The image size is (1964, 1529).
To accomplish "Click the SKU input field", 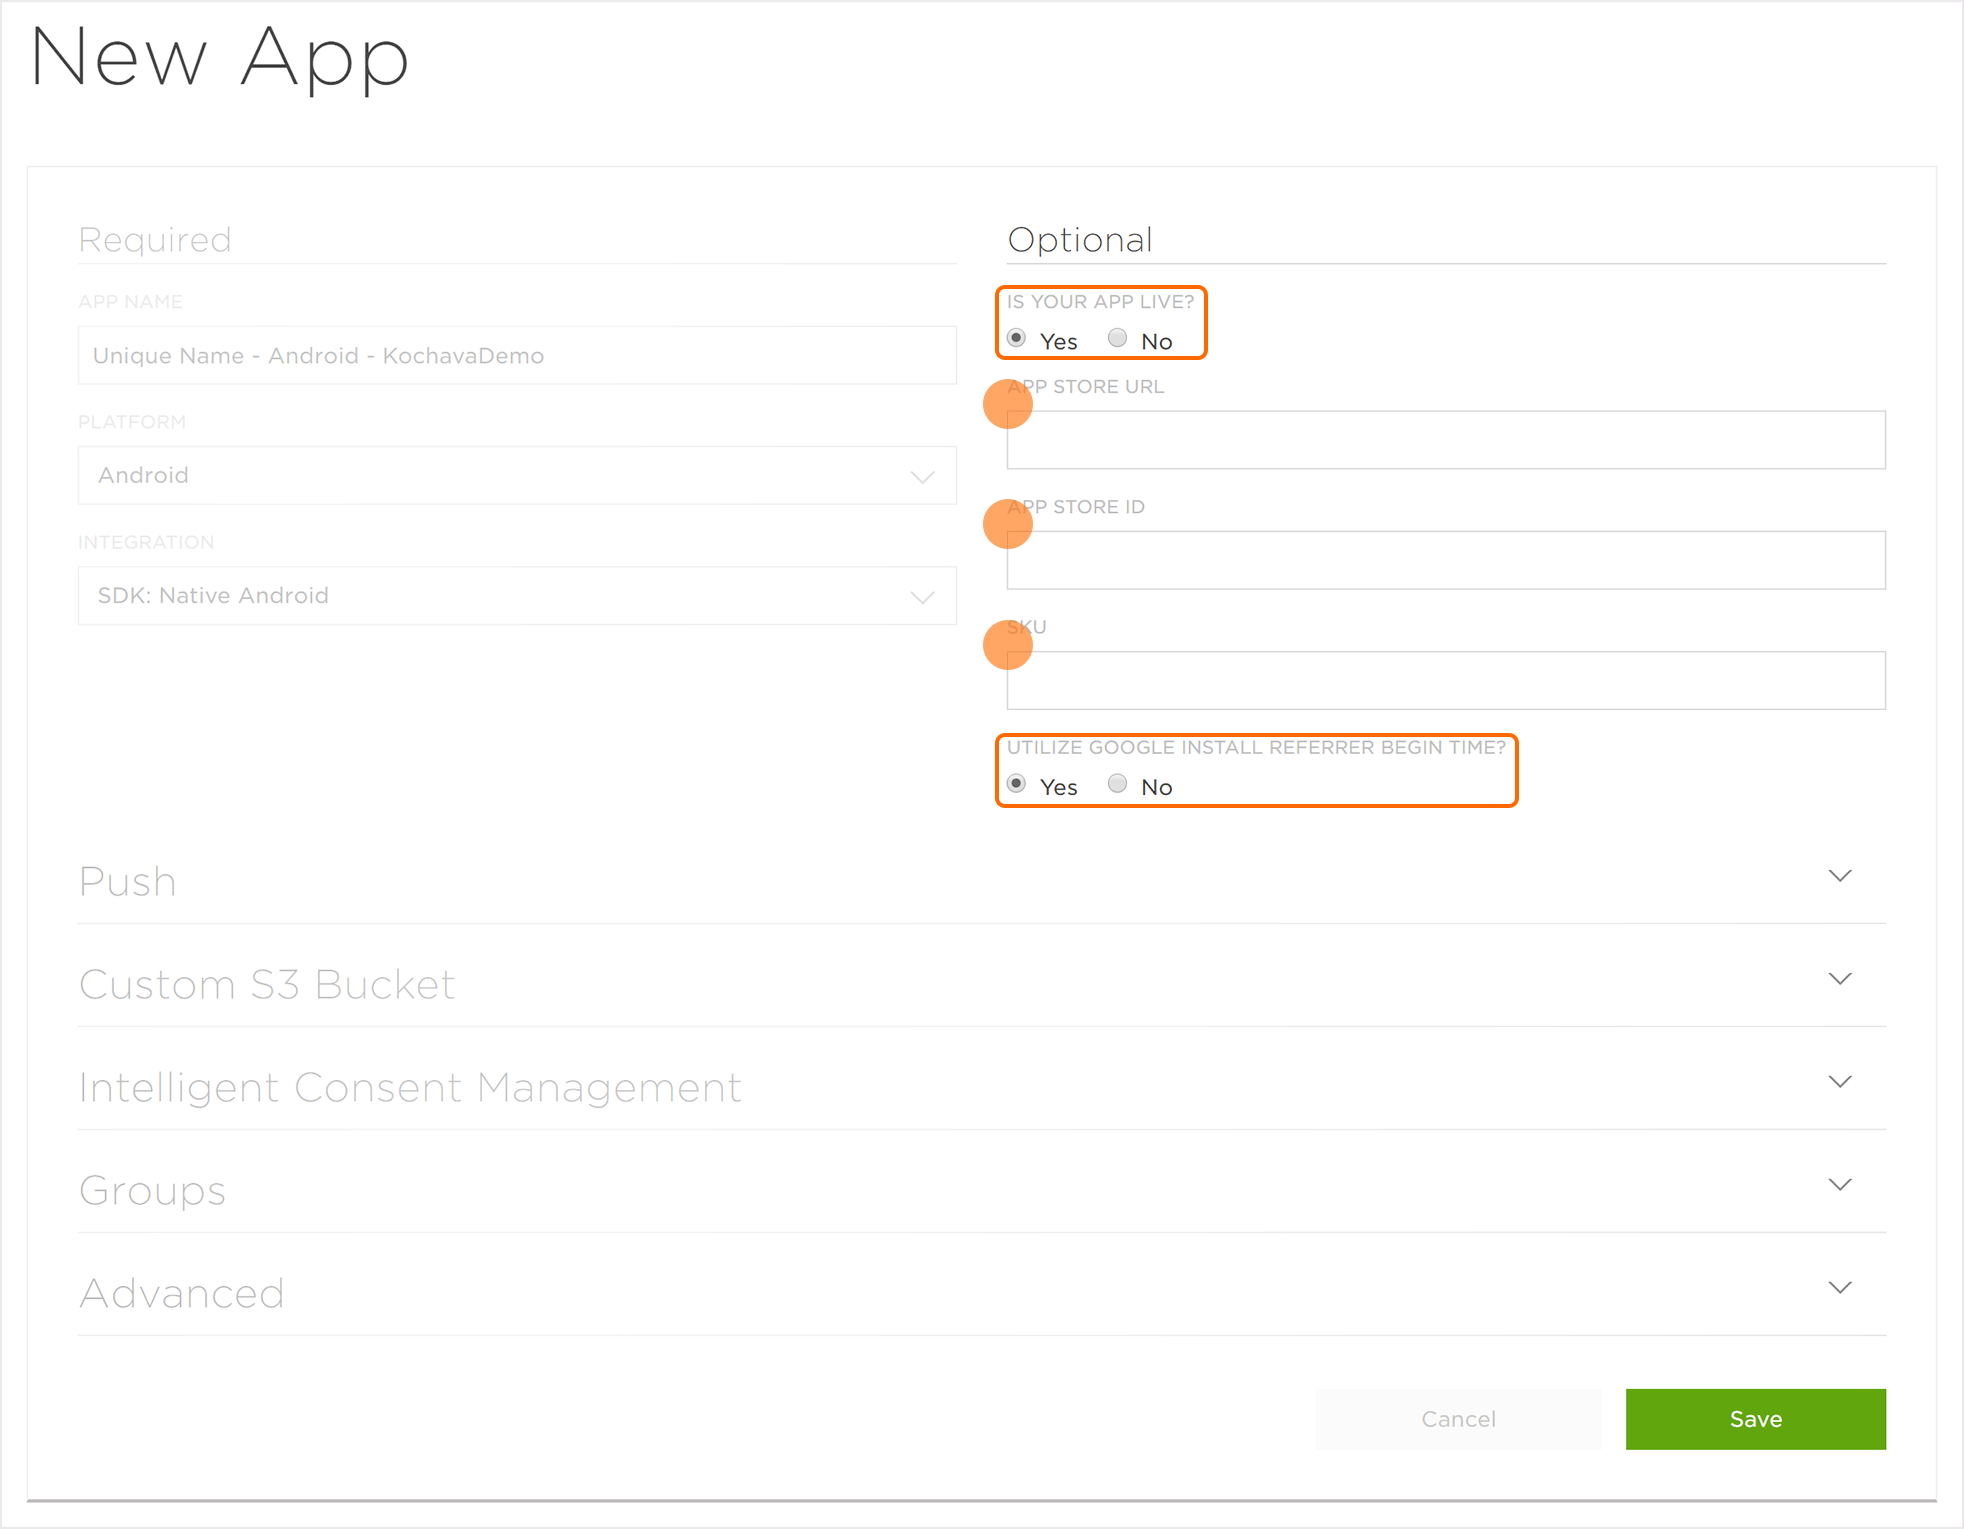I will [x=1445, y=681].
